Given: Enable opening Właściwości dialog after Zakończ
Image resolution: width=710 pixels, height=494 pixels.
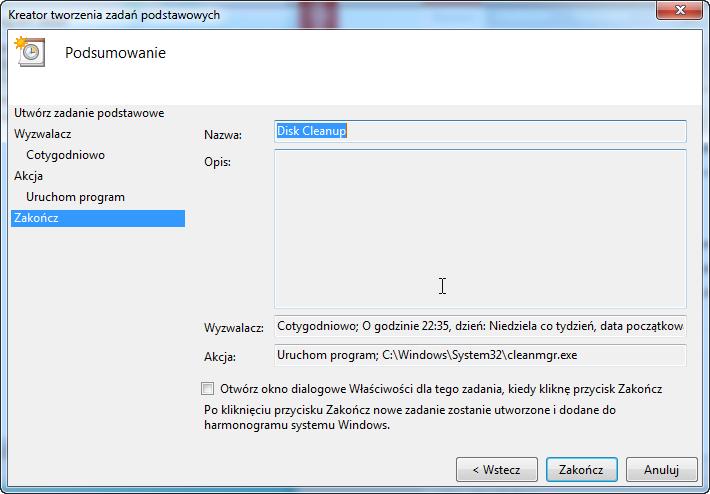Looking at the screenshot, I should pyautogui.click(x=207, y=388).
